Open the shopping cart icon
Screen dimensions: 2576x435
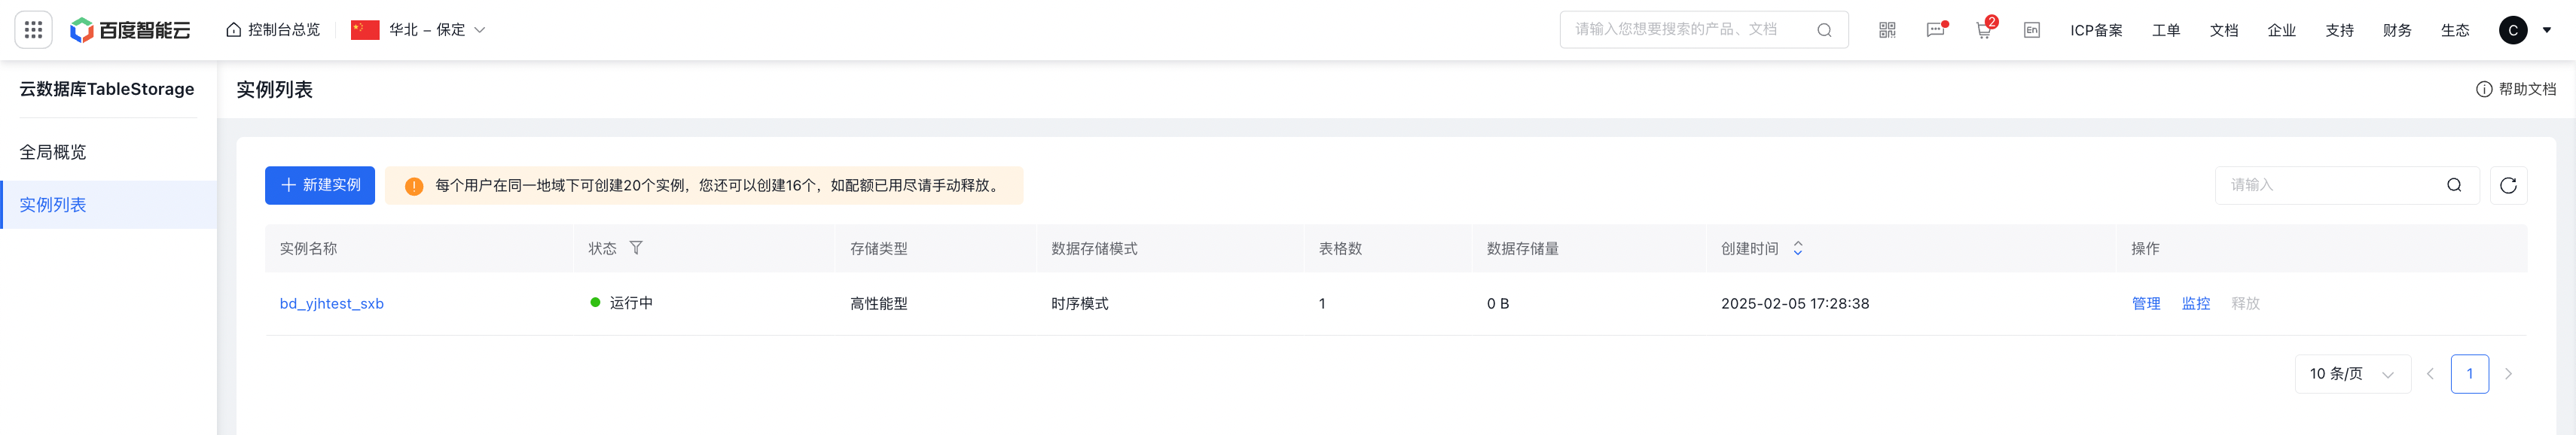(x=1984, y=30)
